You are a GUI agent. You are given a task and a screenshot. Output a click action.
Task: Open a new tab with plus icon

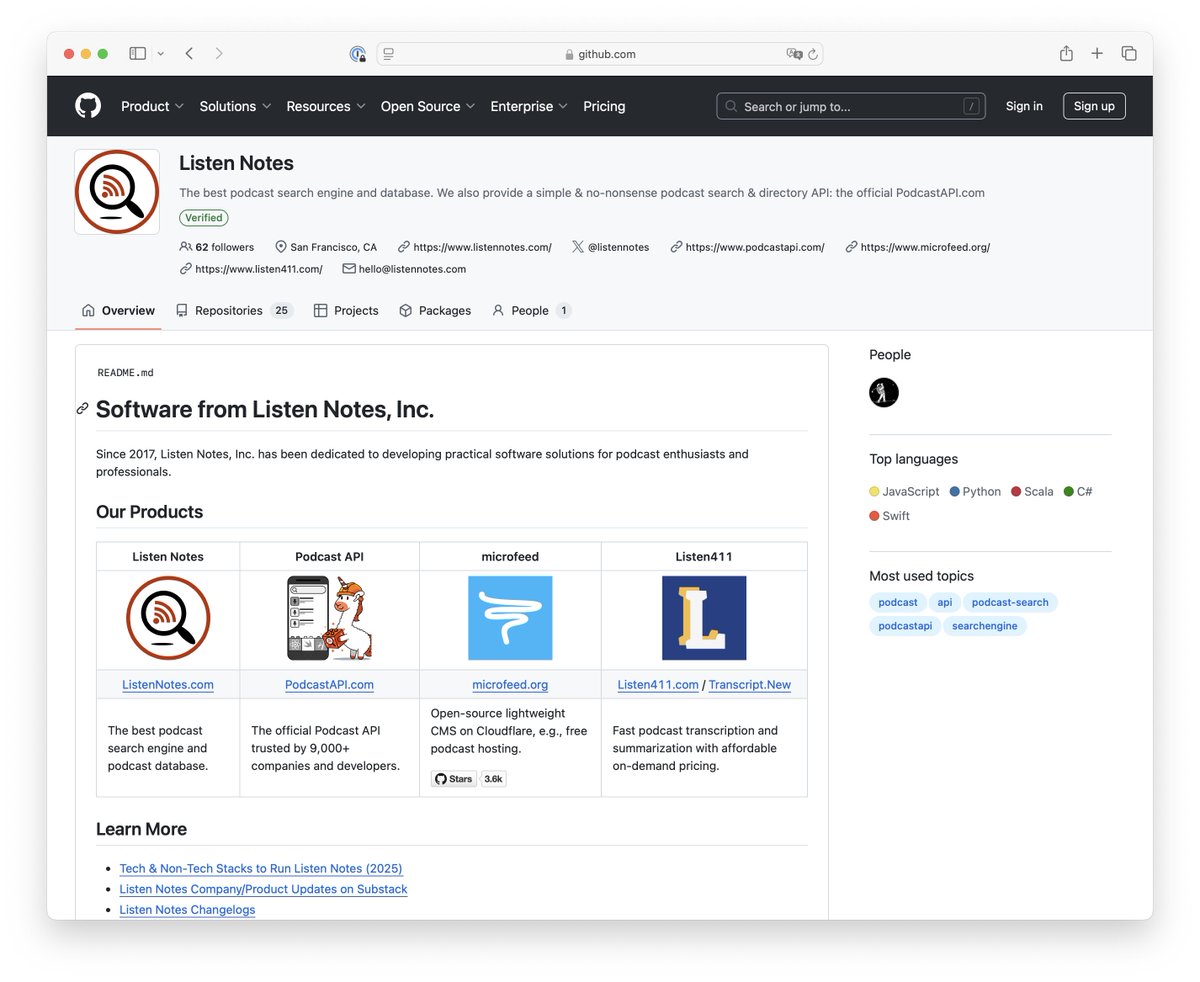1097,54
